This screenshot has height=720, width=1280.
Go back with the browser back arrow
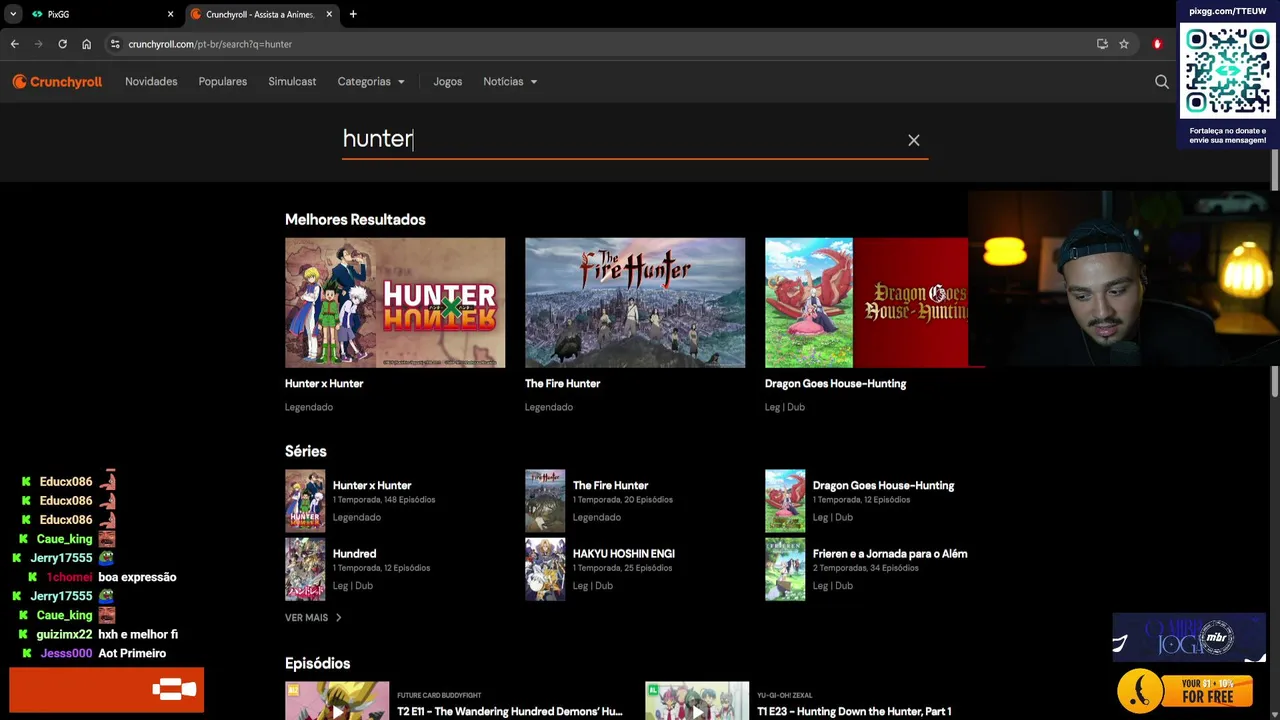[15, 44]
